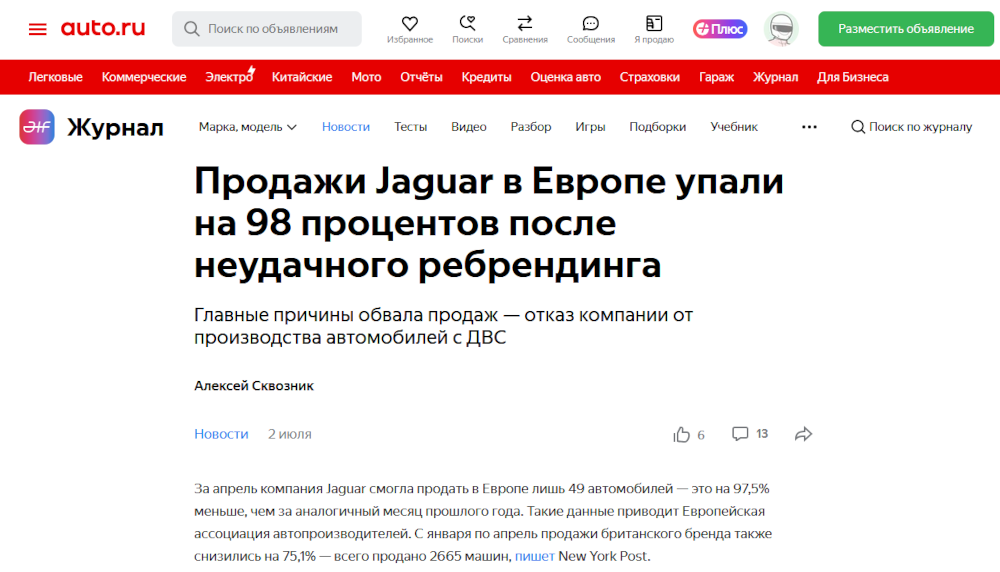Open Страховки section

tap(650, 77)
